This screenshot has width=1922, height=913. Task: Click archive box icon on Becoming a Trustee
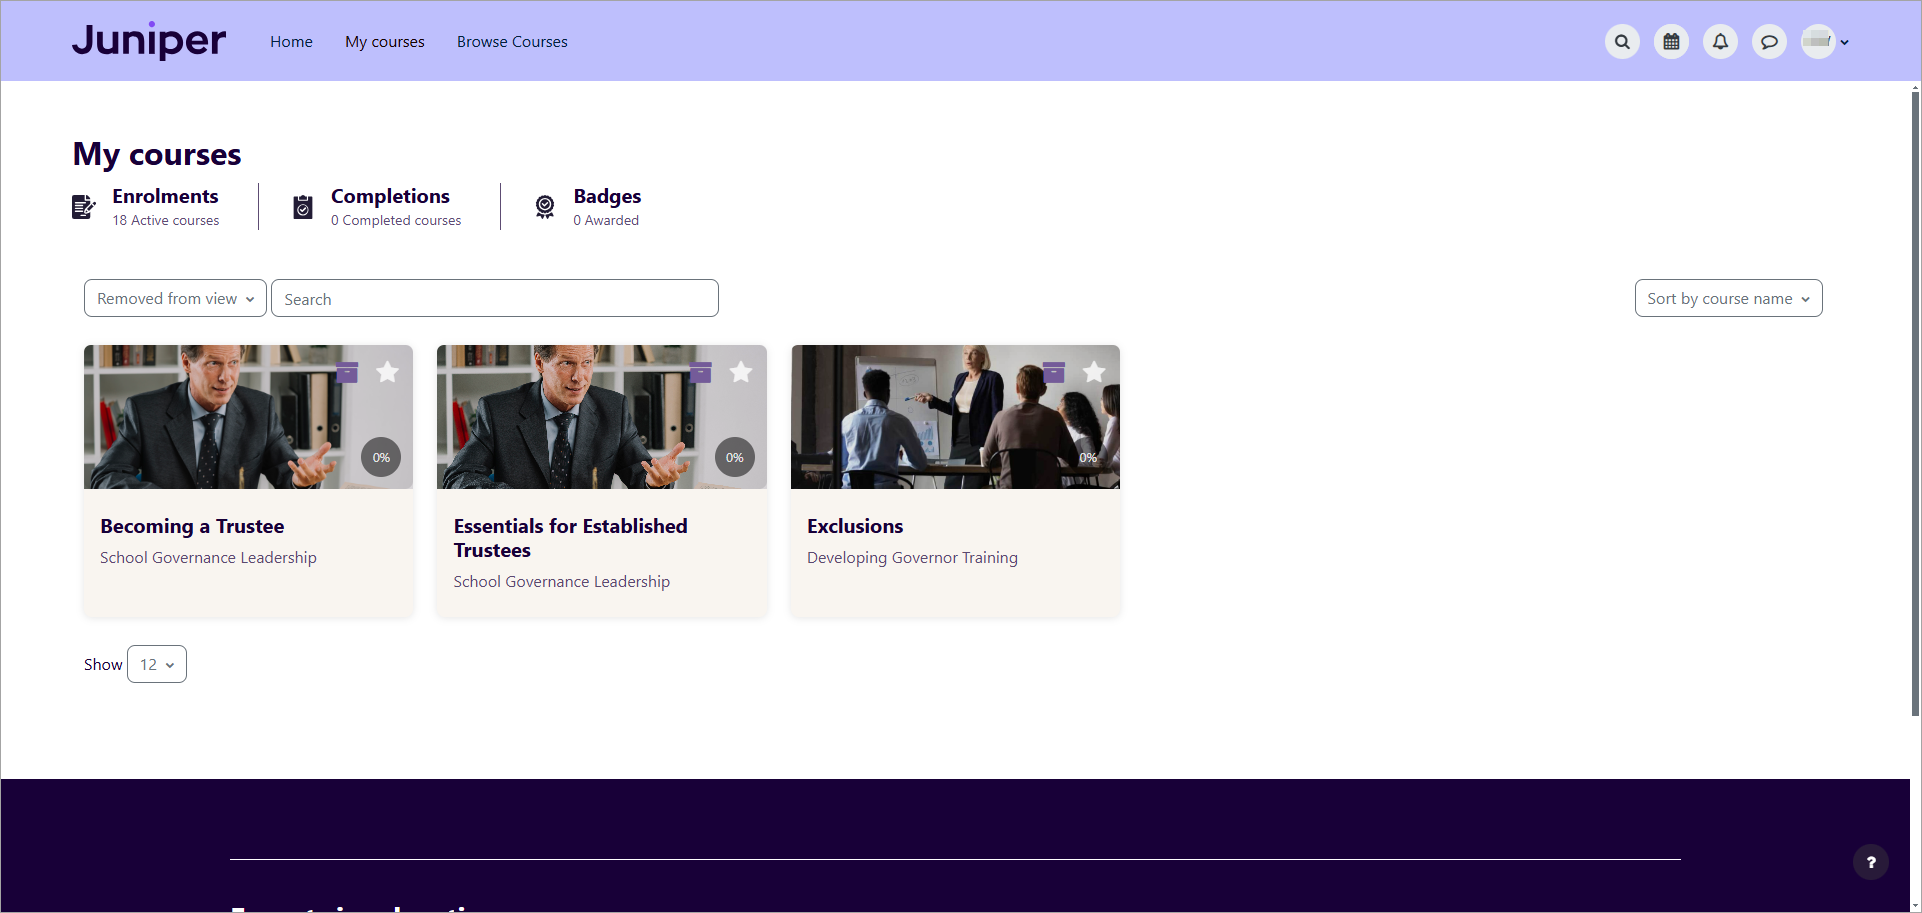point(347,372)
